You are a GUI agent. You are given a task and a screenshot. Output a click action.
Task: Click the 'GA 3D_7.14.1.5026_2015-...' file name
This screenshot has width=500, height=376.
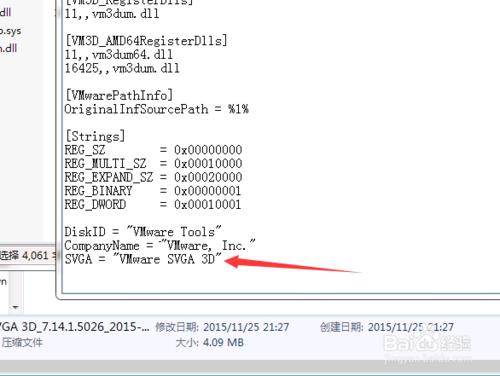coord(75,327)
